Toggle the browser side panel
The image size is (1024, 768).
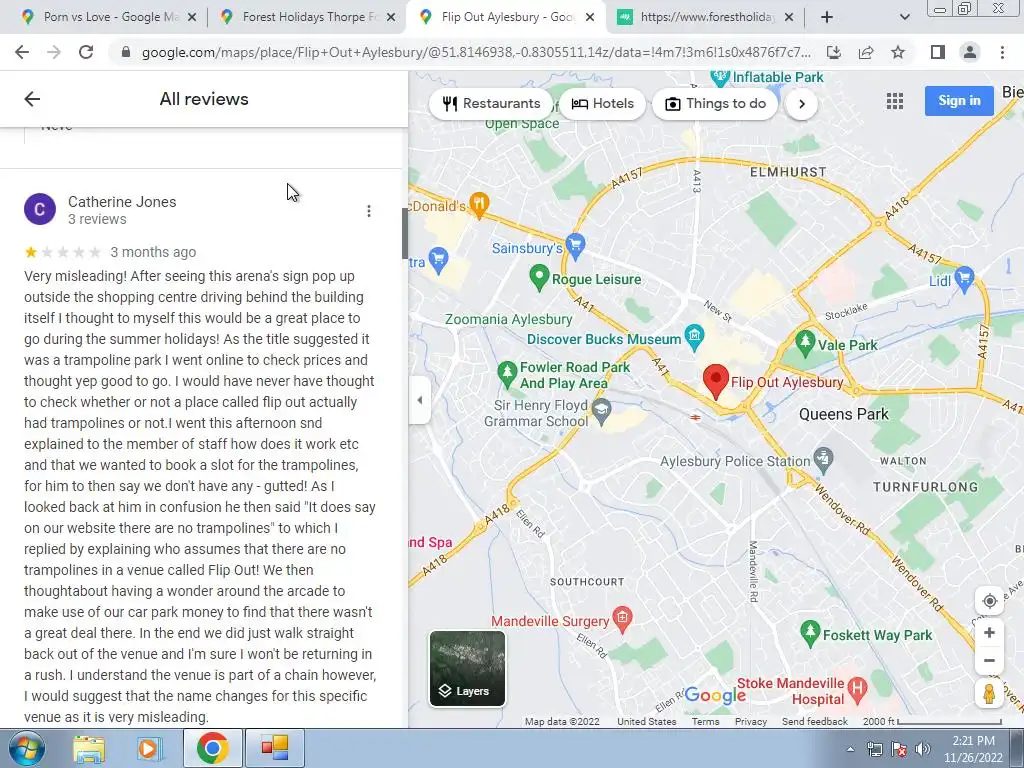coord(938,52)
